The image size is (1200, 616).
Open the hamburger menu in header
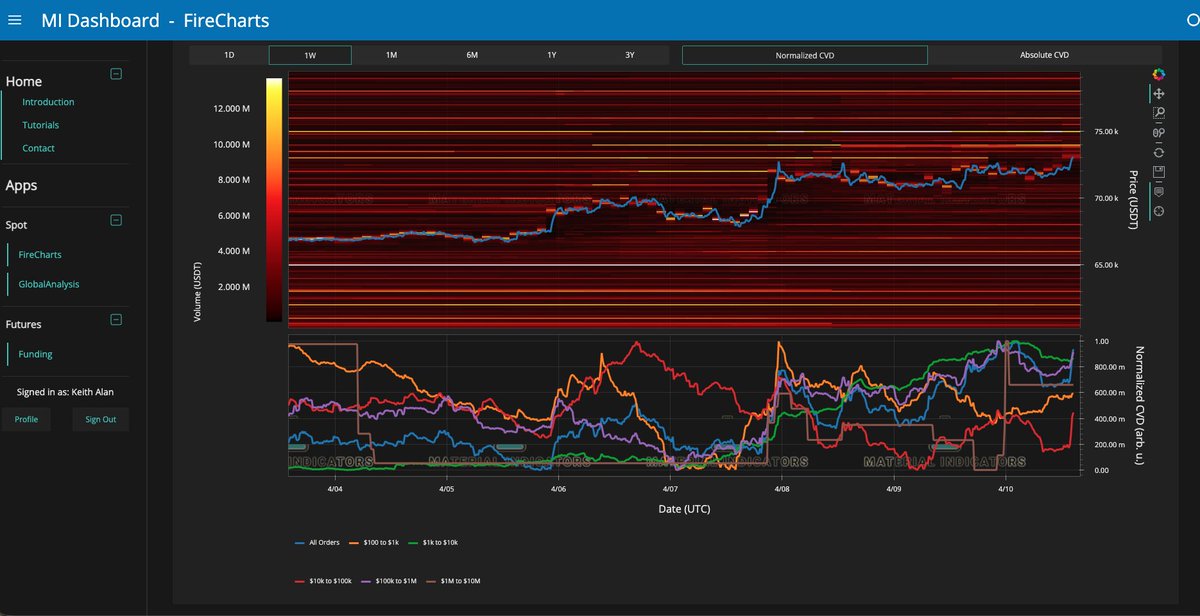pyautogui.click(x=15, y=21)
